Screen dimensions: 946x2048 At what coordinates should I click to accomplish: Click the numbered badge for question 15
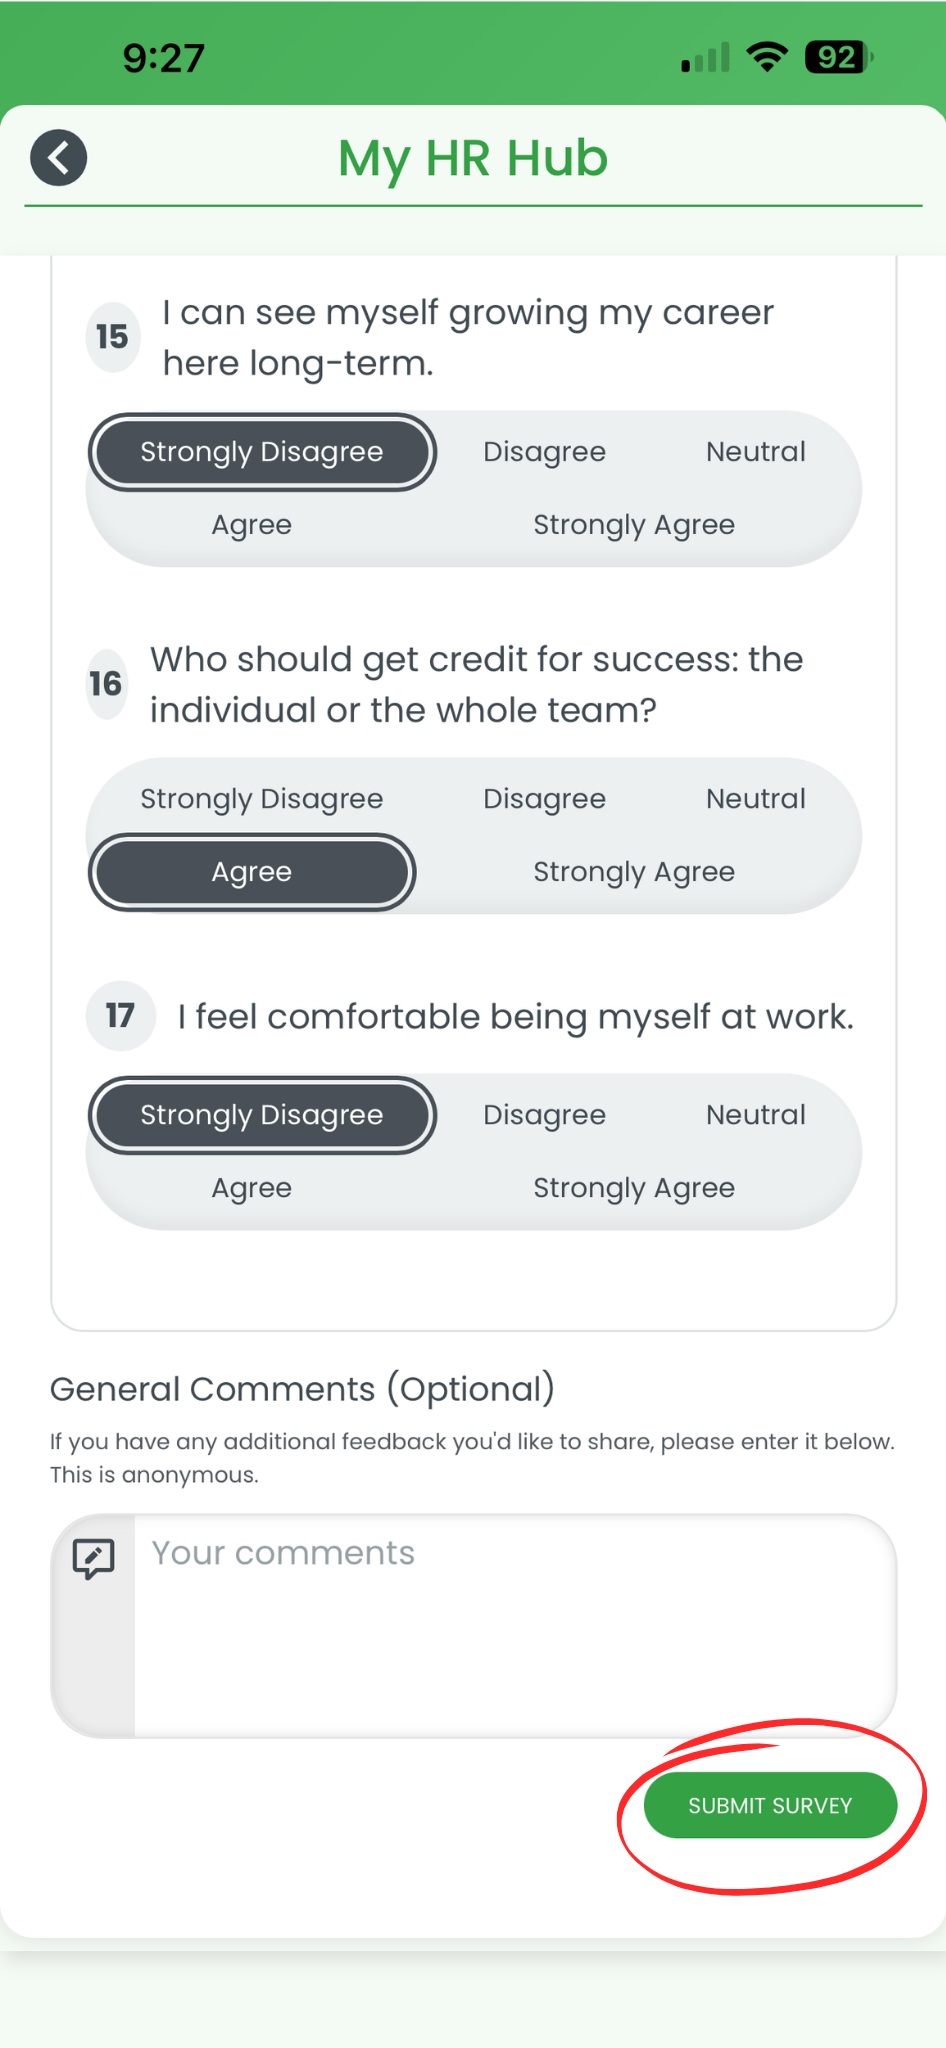[x=111, y=337]
